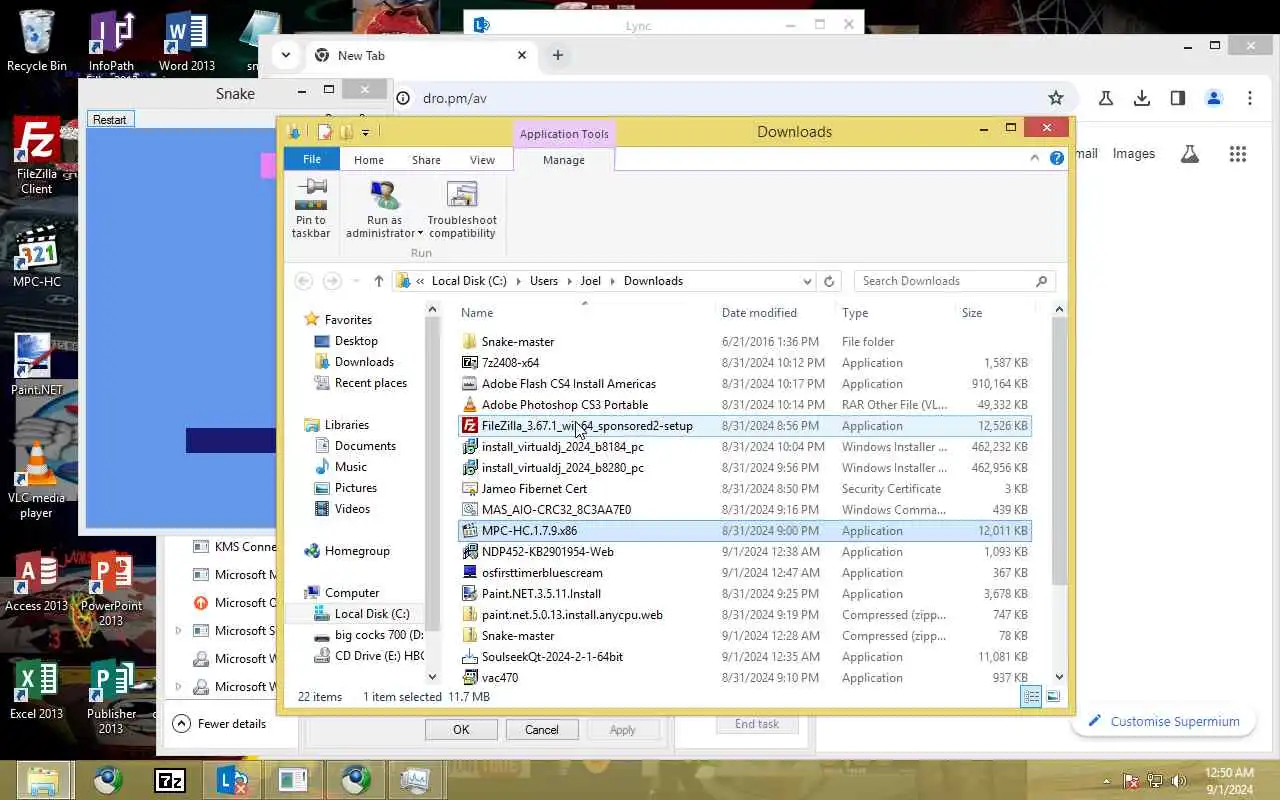Open Word 2013 desktop shortcut
The height and width of the screenshot is (800, 1280).
point(186,41)
